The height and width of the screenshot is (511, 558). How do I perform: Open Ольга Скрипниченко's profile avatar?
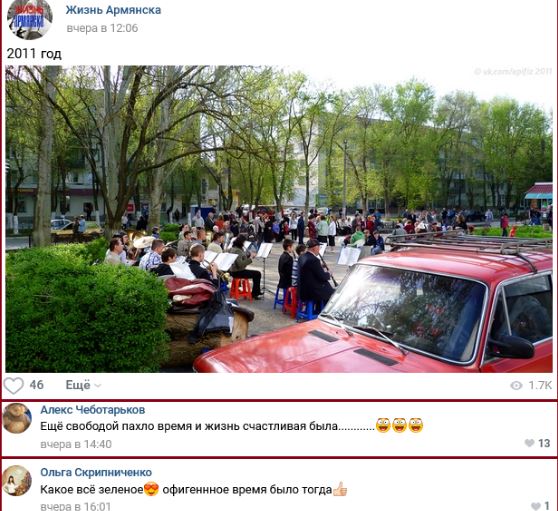[17, 481]
